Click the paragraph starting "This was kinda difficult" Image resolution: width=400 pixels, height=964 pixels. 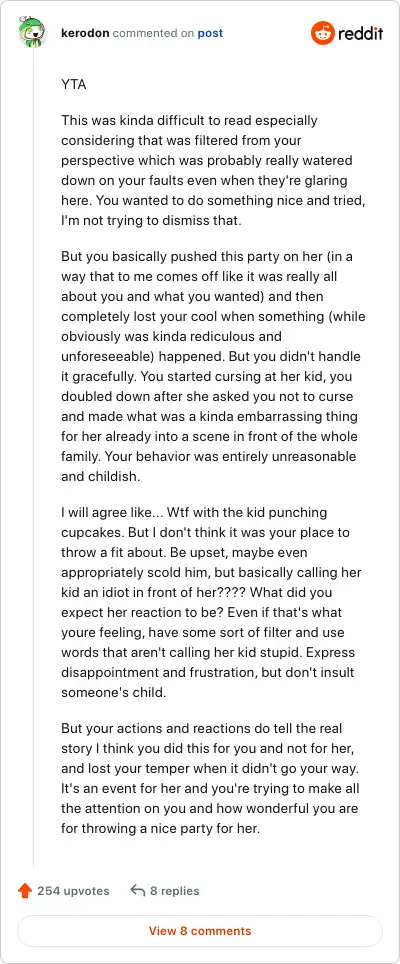tap(213, 170)
